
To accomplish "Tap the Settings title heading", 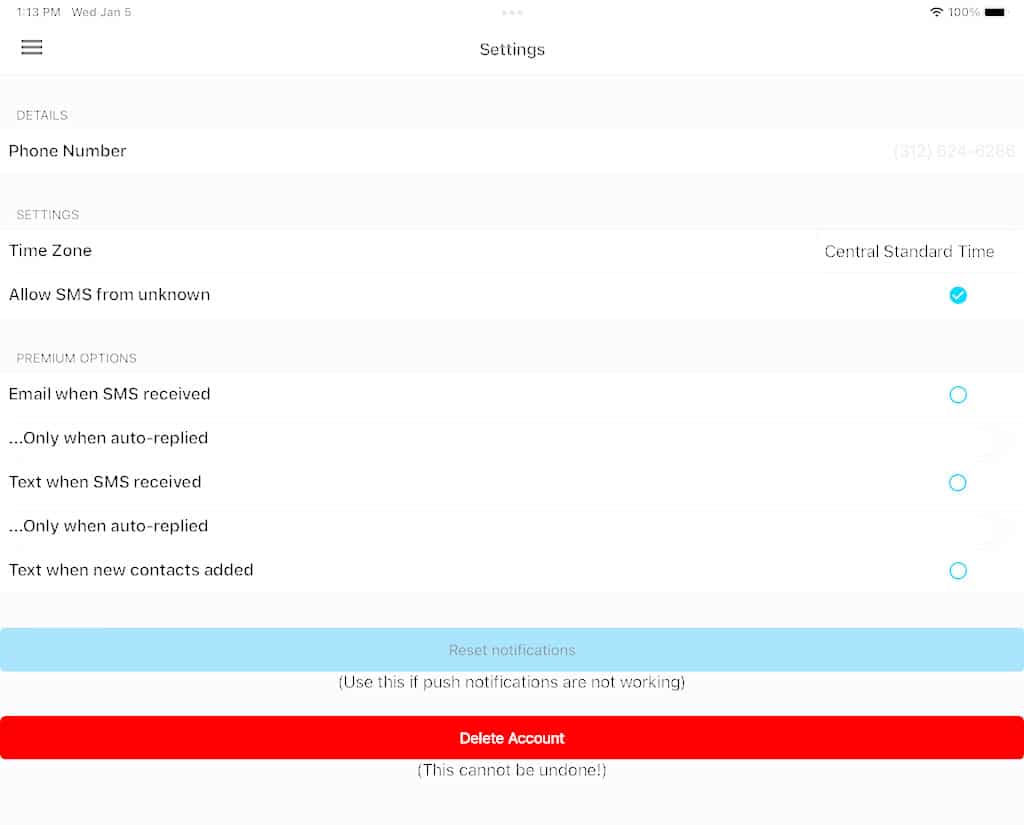I will (x=512, y=50).
